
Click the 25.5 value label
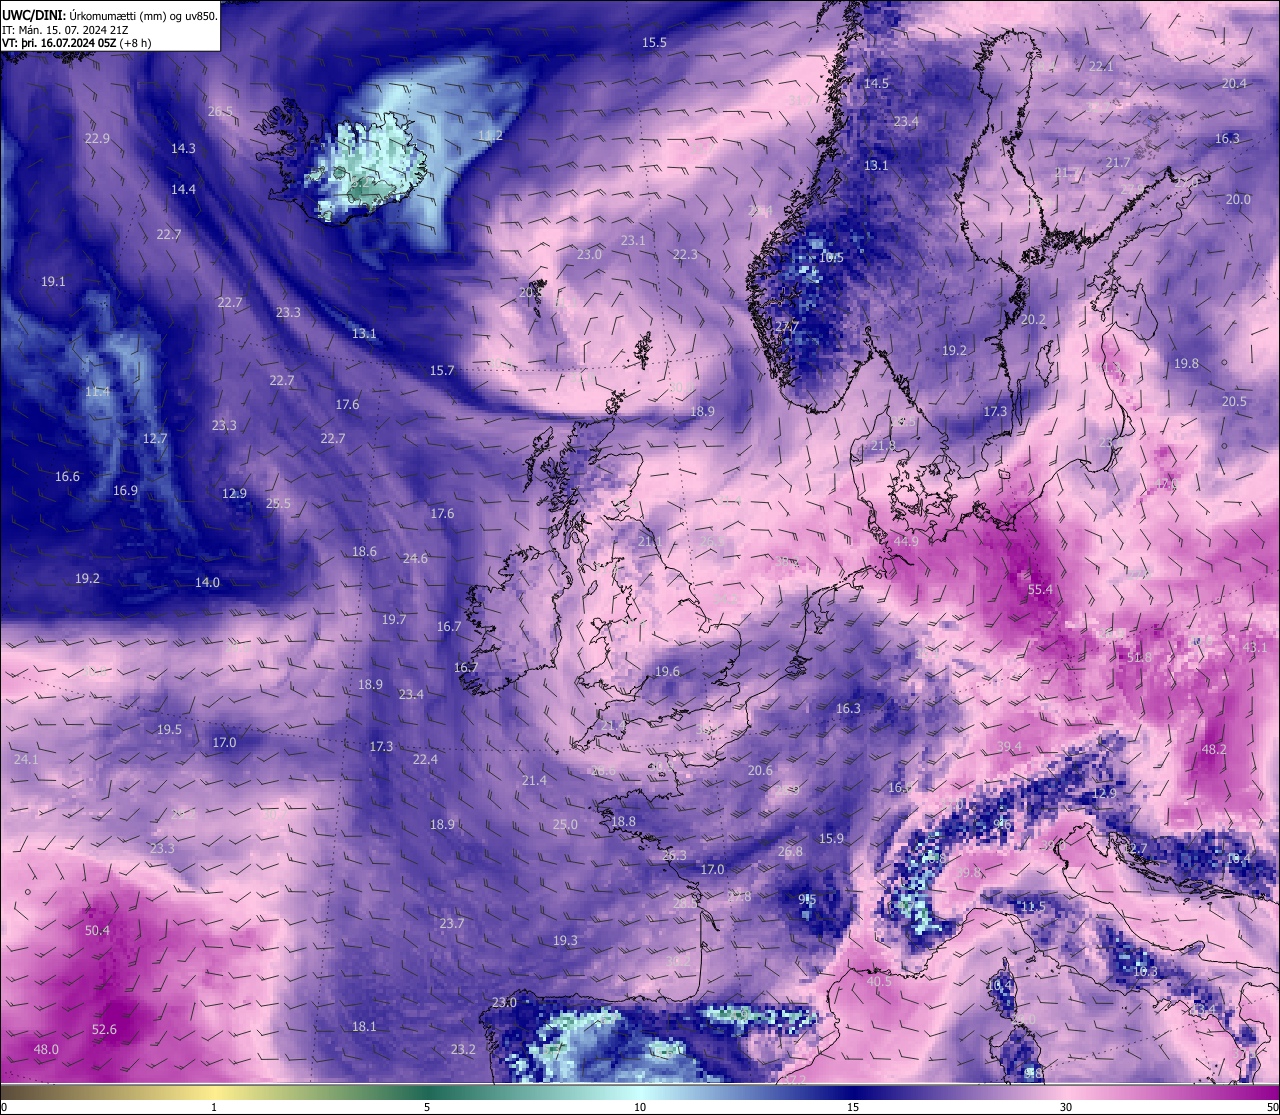pos(278,503)
